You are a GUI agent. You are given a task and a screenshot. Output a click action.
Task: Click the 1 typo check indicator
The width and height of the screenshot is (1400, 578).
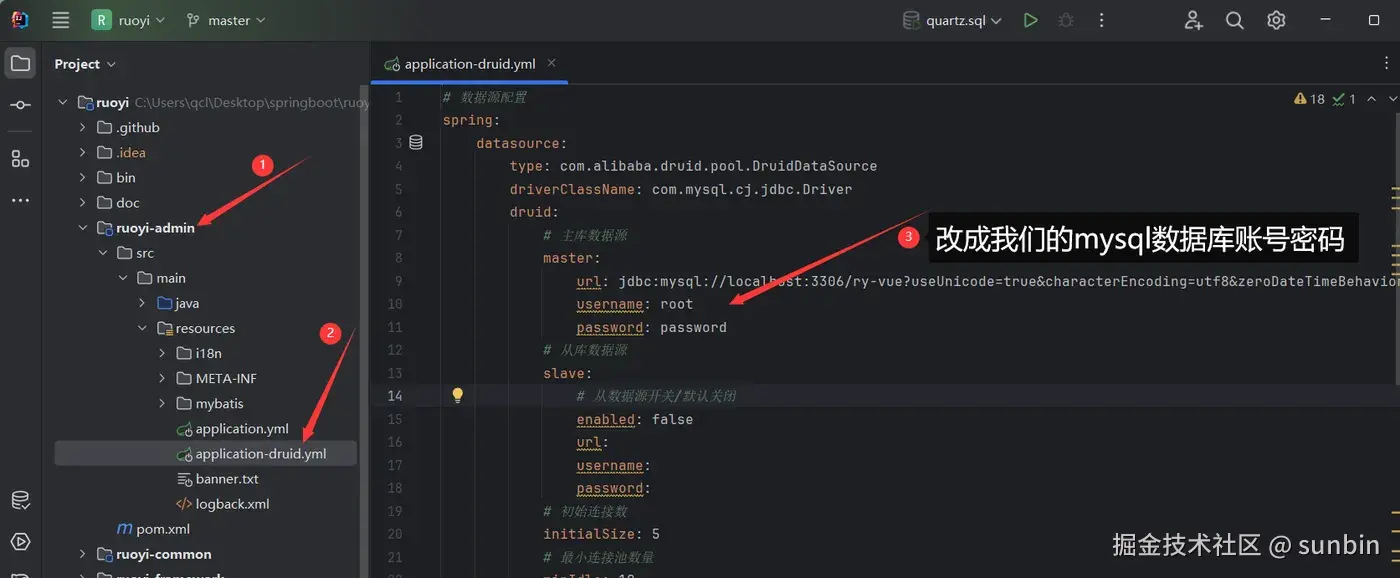click(1345, 99)
